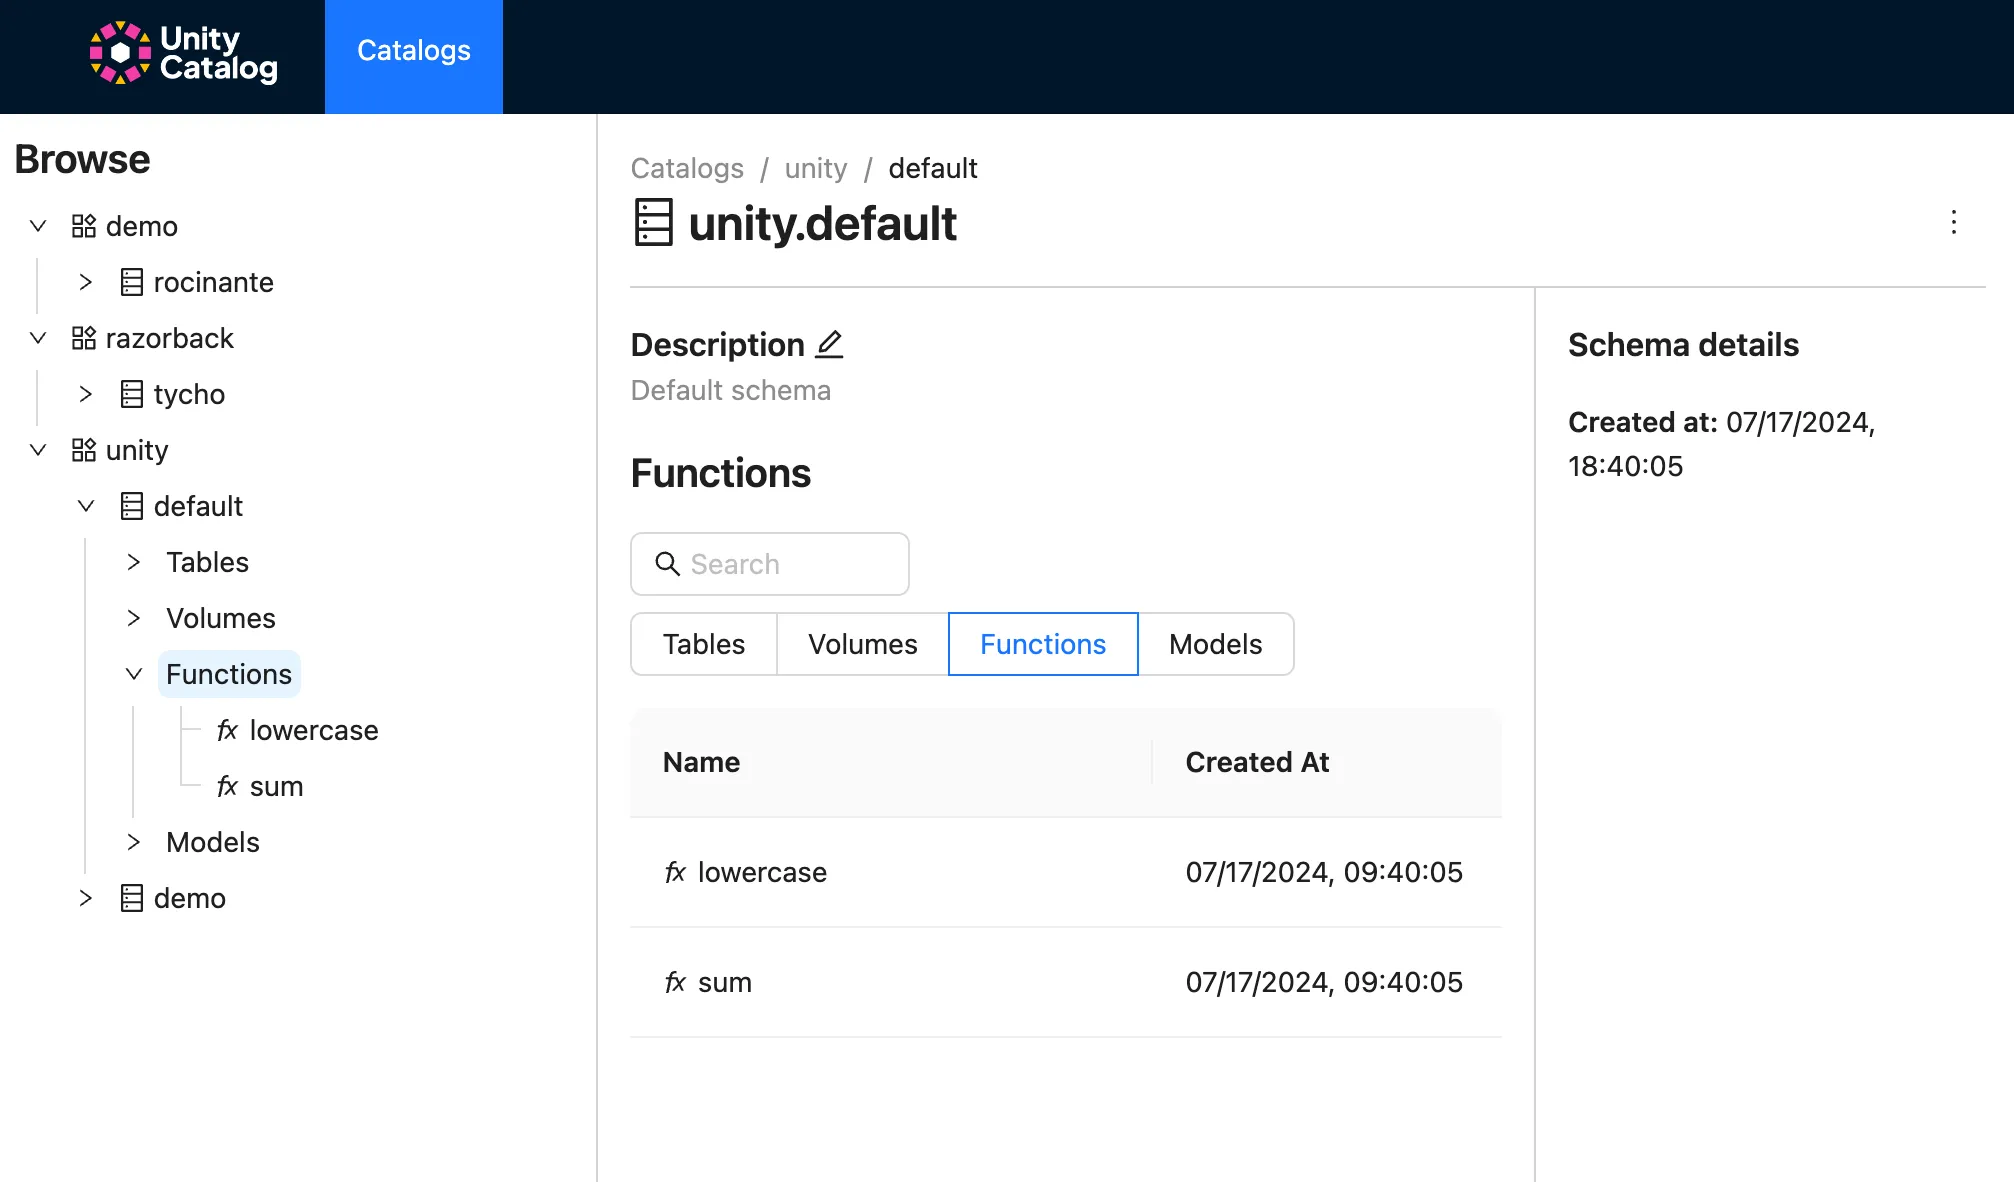The width and height of the screenshot is (2014, 1182).
Task: Open the kebab menu for unity.default schema
Action: pyautogui.click(x=1954, y=224)
